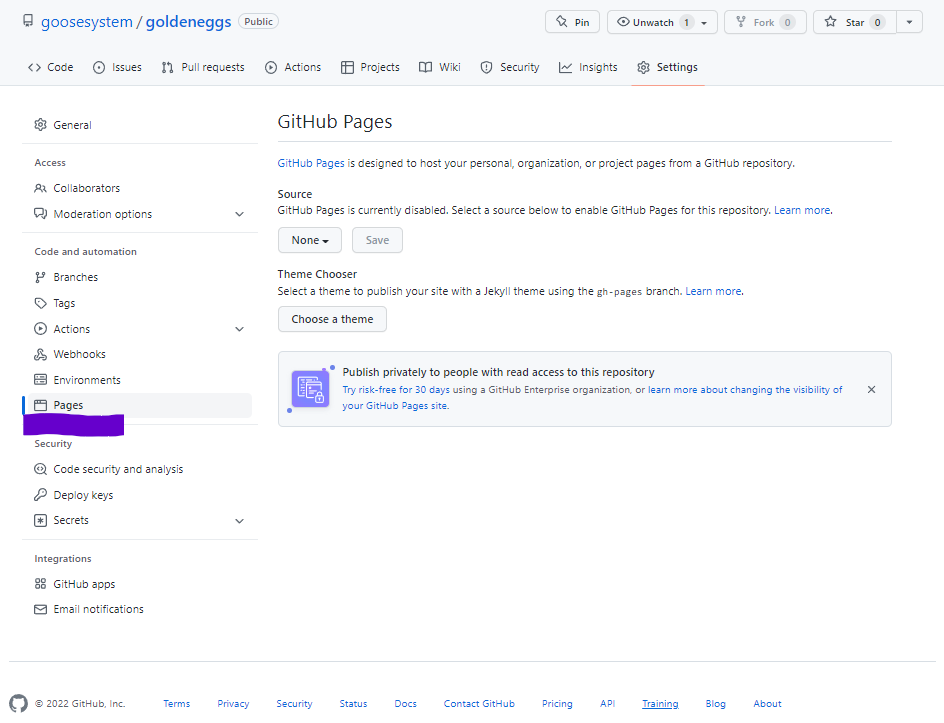Click the Unwatch button
This screenshot has width=944, height=723.
click(654, 22)
